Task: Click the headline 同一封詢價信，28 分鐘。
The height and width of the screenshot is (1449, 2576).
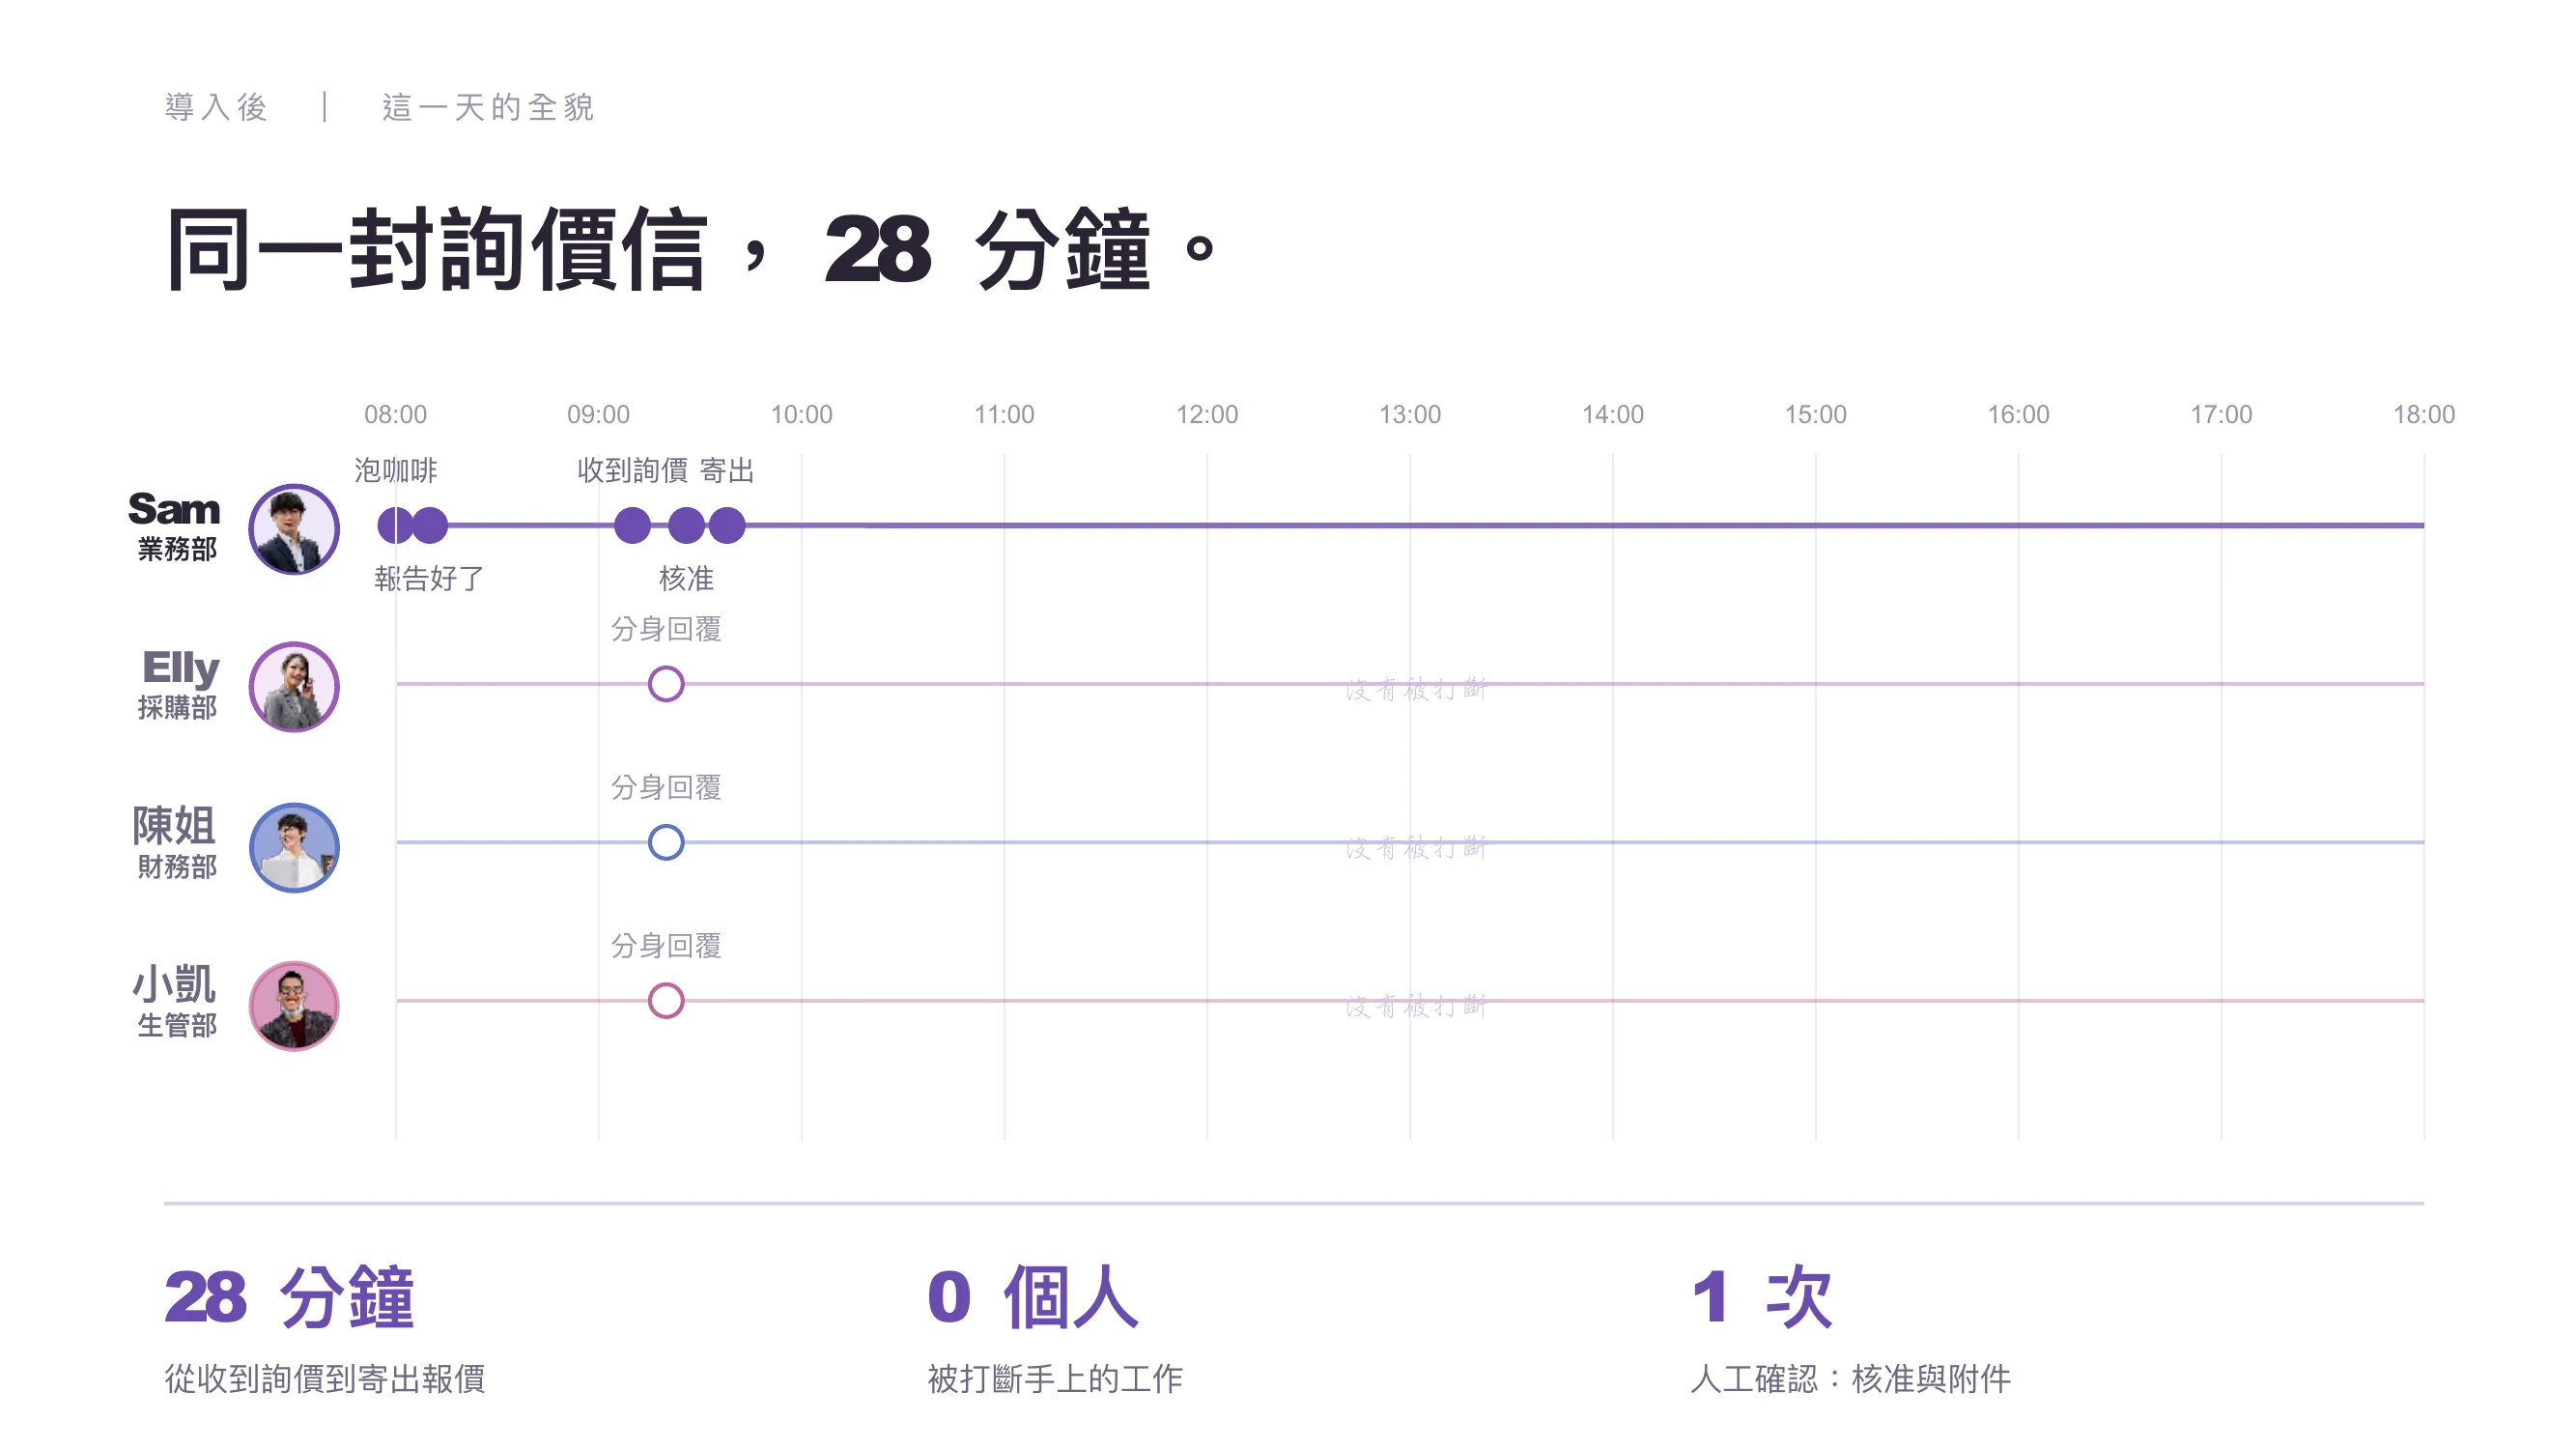Action: pos(692,250)
